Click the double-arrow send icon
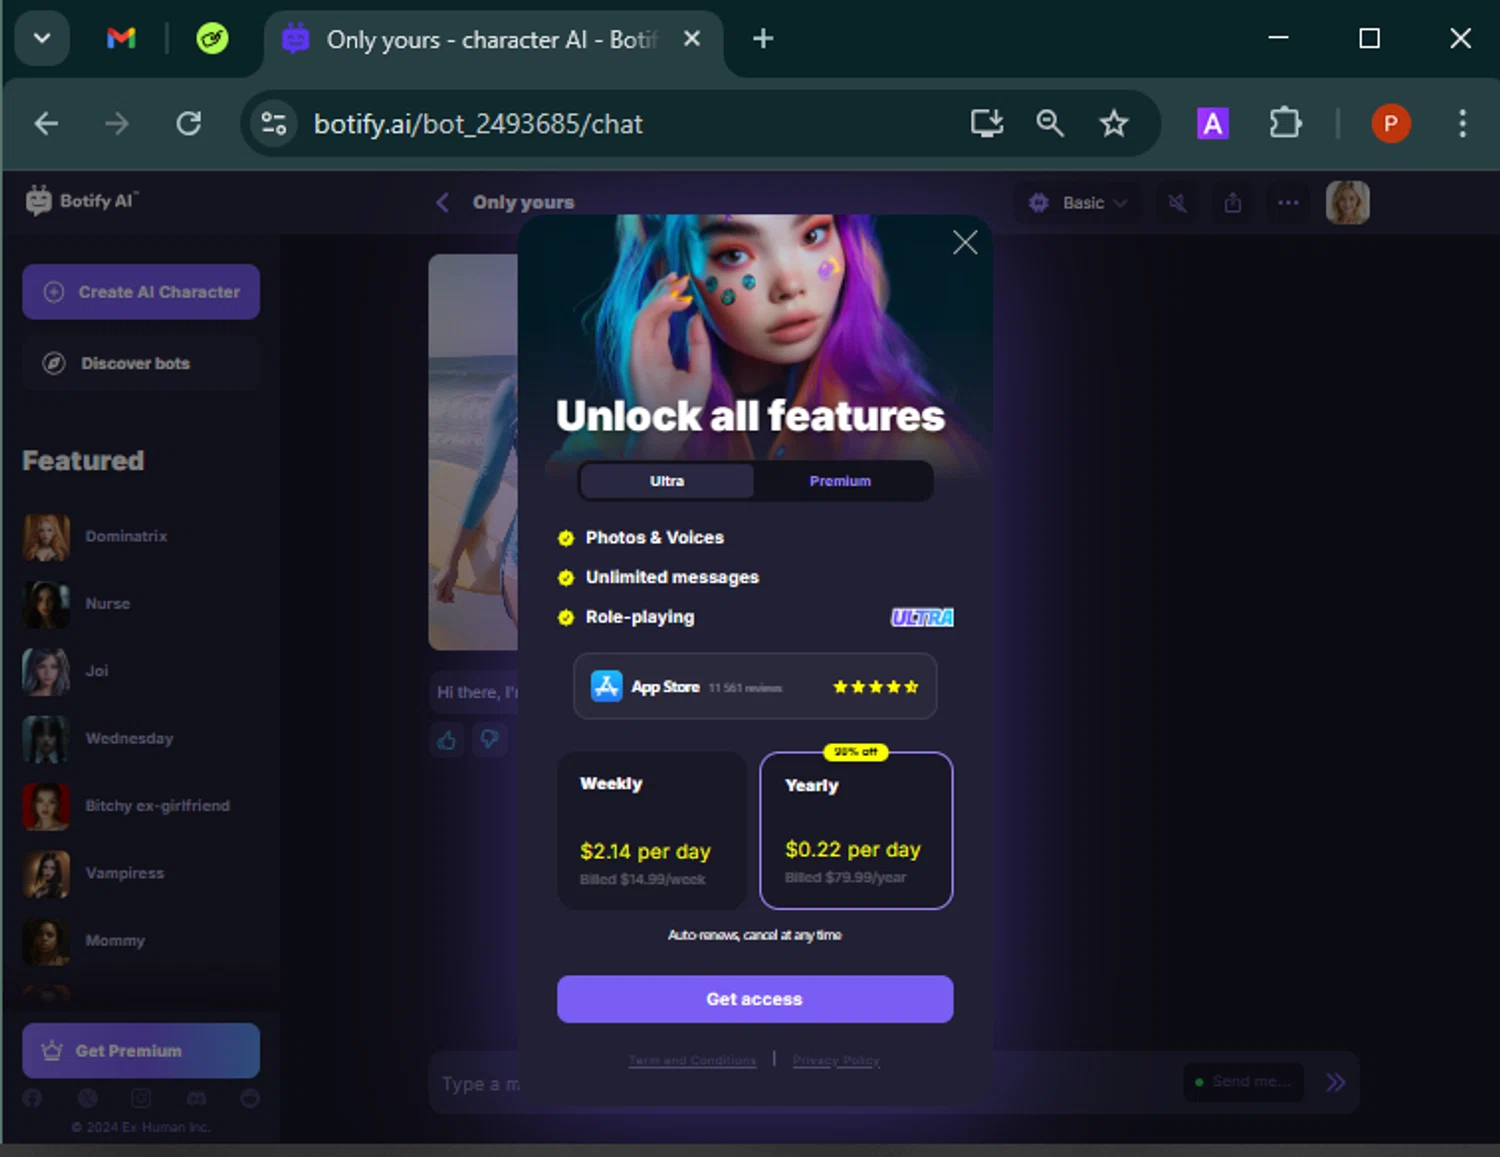Screen dimensions: 1500x1157 1335,1082
